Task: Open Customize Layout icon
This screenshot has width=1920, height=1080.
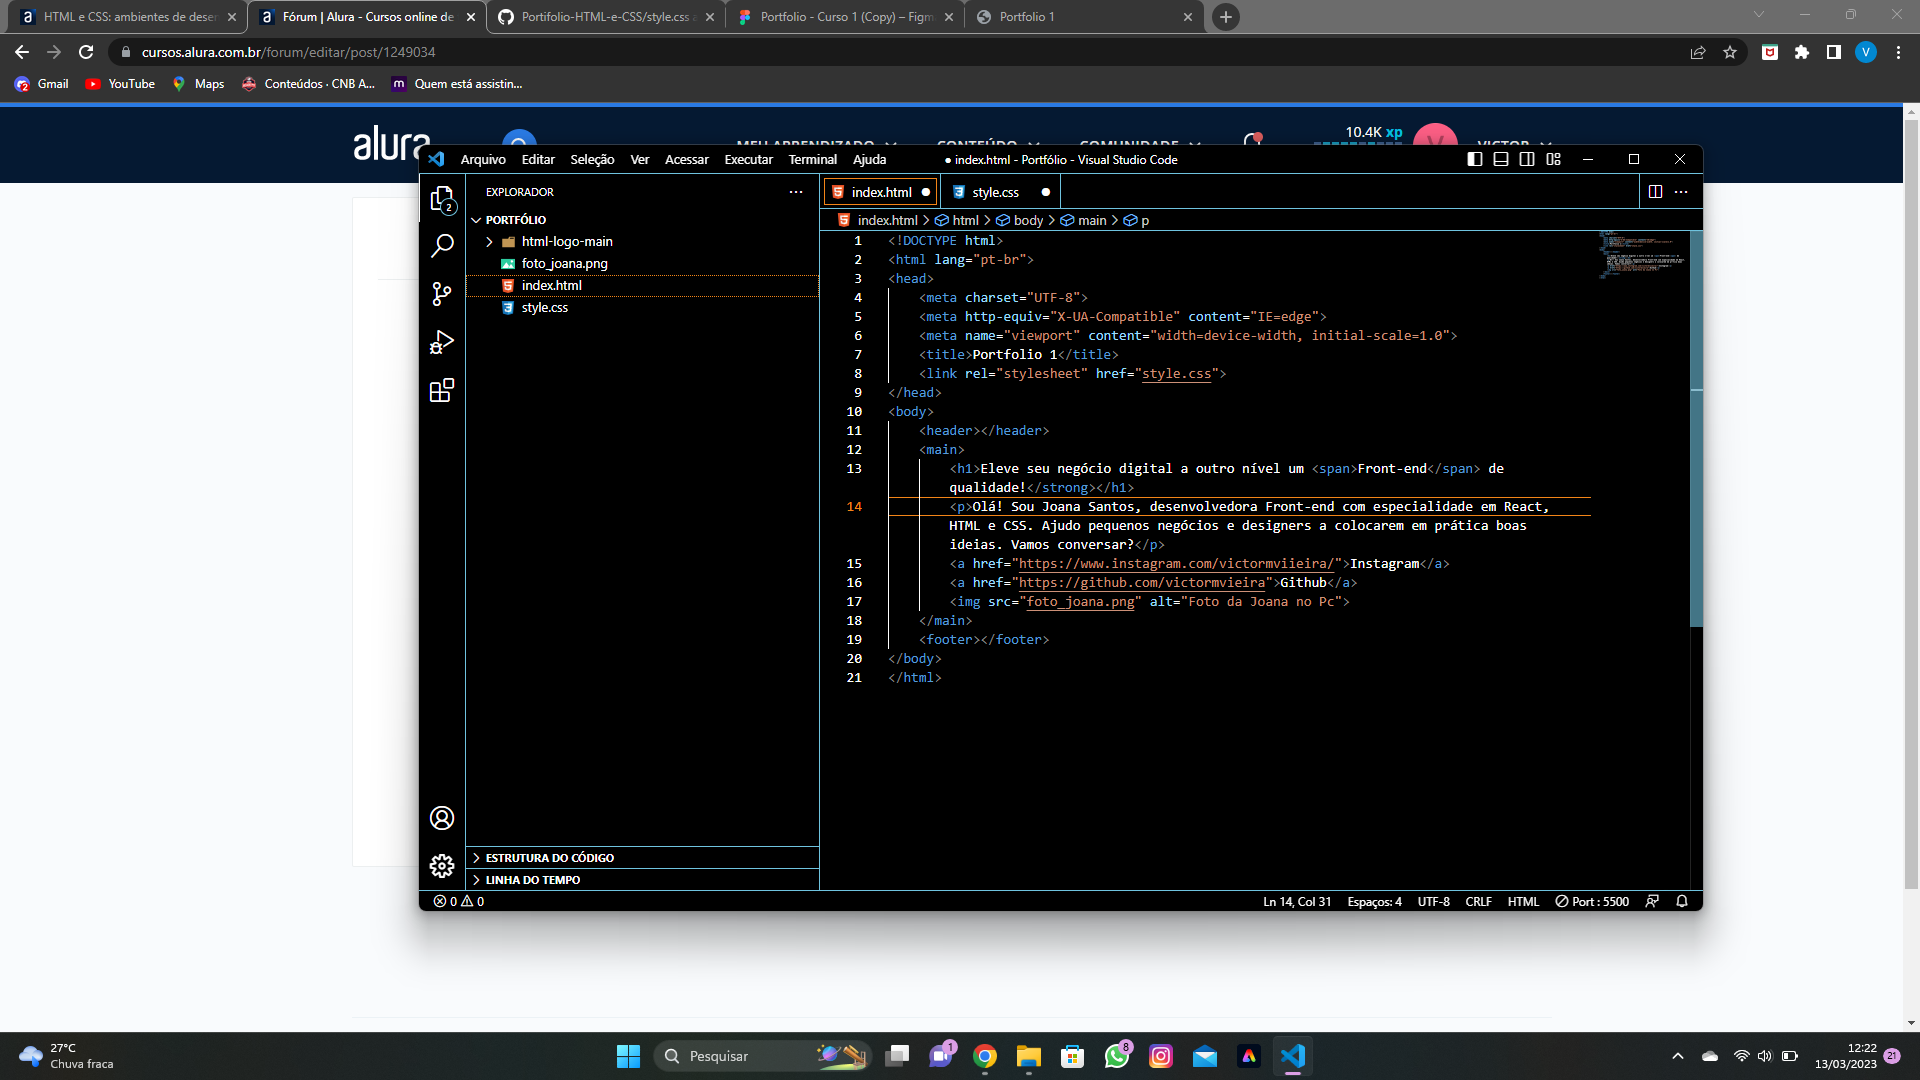Action: coord(1553,159)
